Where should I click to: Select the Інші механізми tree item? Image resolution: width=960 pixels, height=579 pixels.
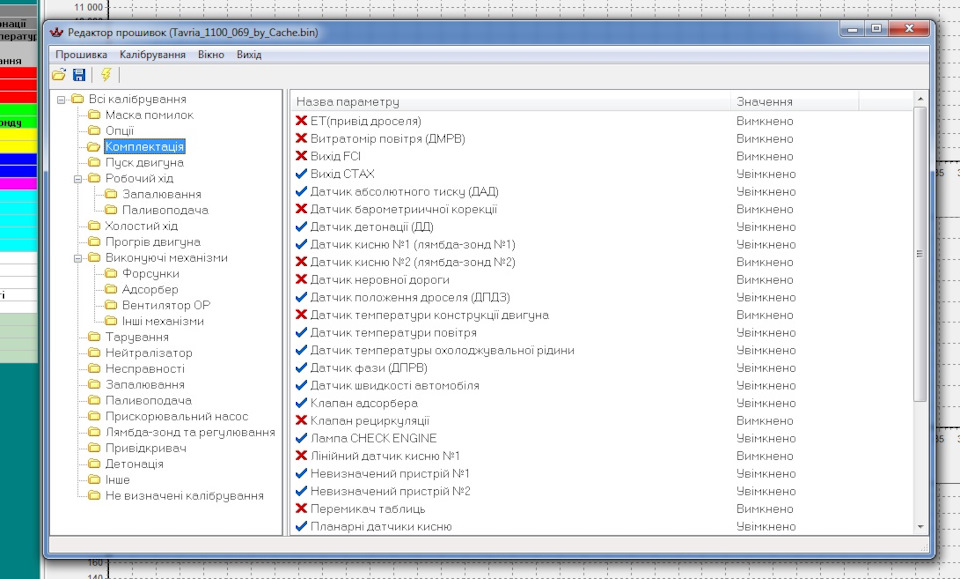163,321
